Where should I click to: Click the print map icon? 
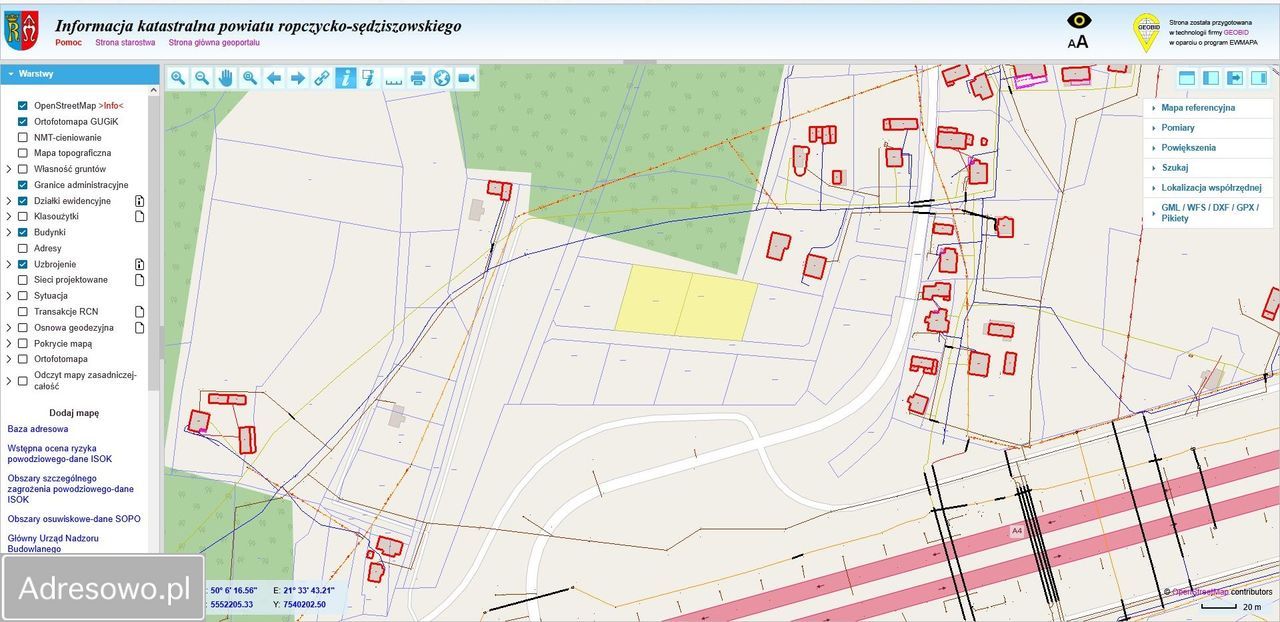pos(418,78)
